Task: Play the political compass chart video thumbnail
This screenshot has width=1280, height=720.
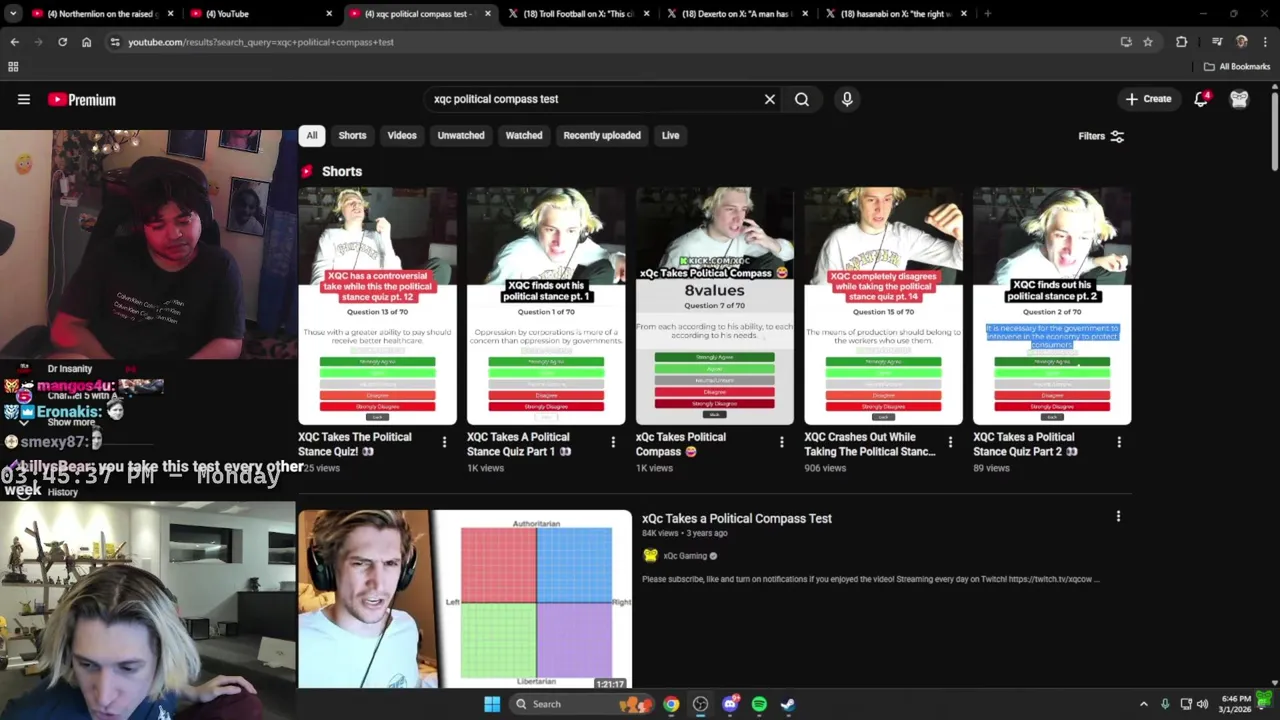Action: pyautogui.click(x=465, y=600)
